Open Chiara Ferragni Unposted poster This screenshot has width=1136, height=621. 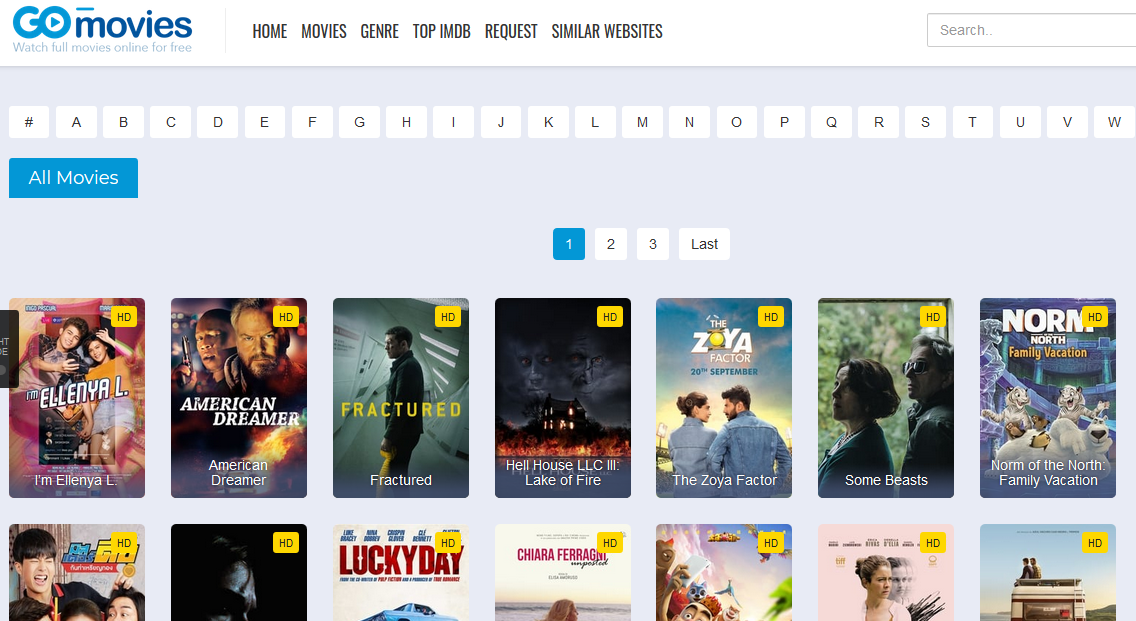click(563, 572)
